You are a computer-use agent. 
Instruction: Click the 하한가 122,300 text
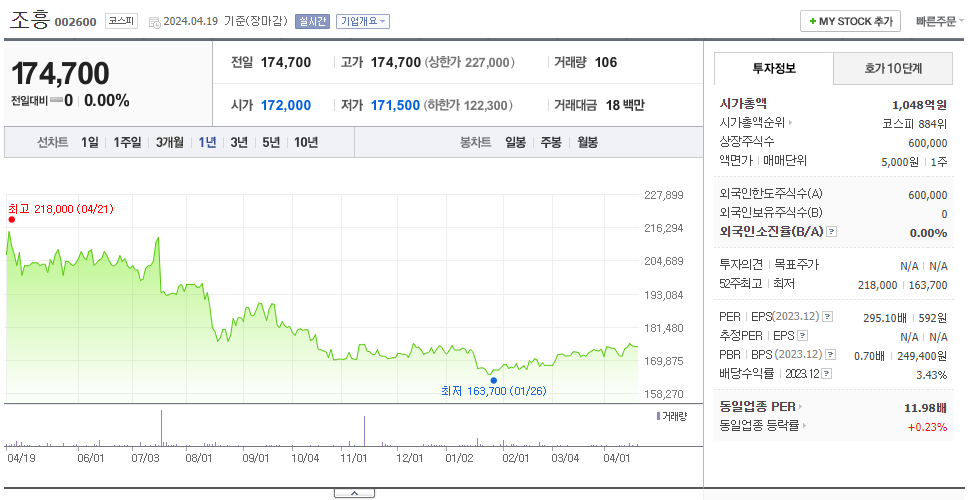tap(469, 106)
